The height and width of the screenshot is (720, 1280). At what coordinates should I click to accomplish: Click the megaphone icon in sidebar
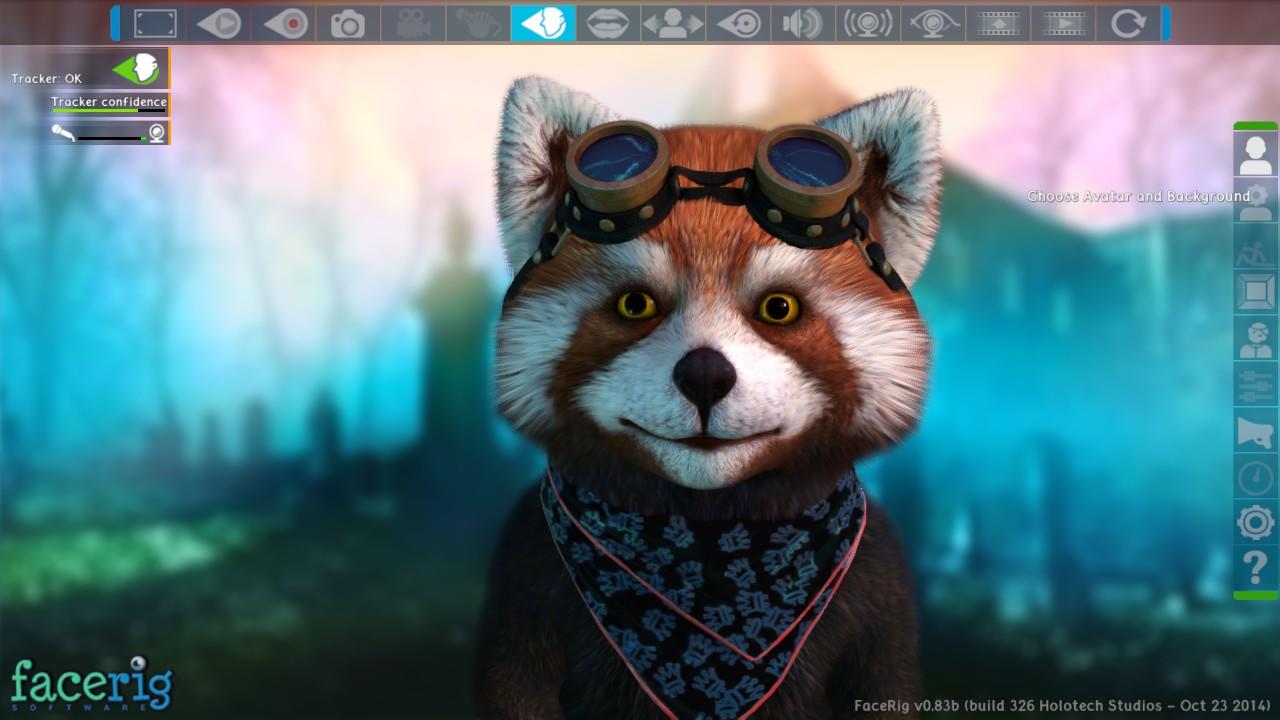click(1255, 431)
